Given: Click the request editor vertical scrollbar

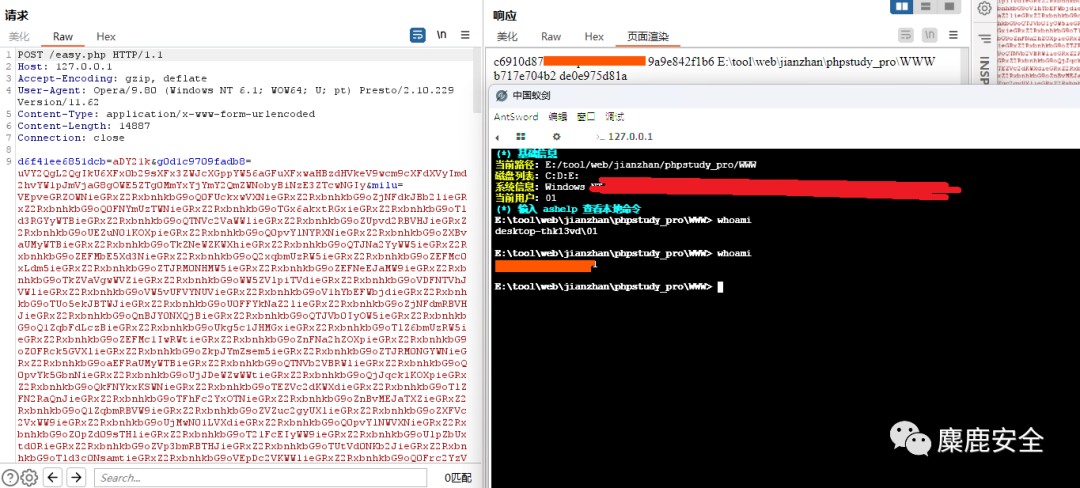Looking at the screenshot, I should pos(477,79).
